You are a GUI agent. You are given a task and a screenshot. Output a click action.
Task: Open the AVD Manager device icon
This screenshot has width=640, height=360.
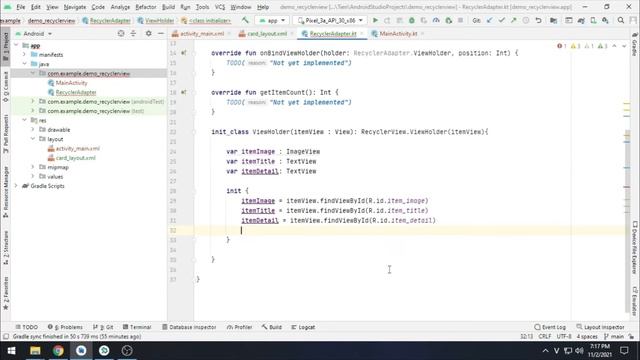click(x=593, y=20)
